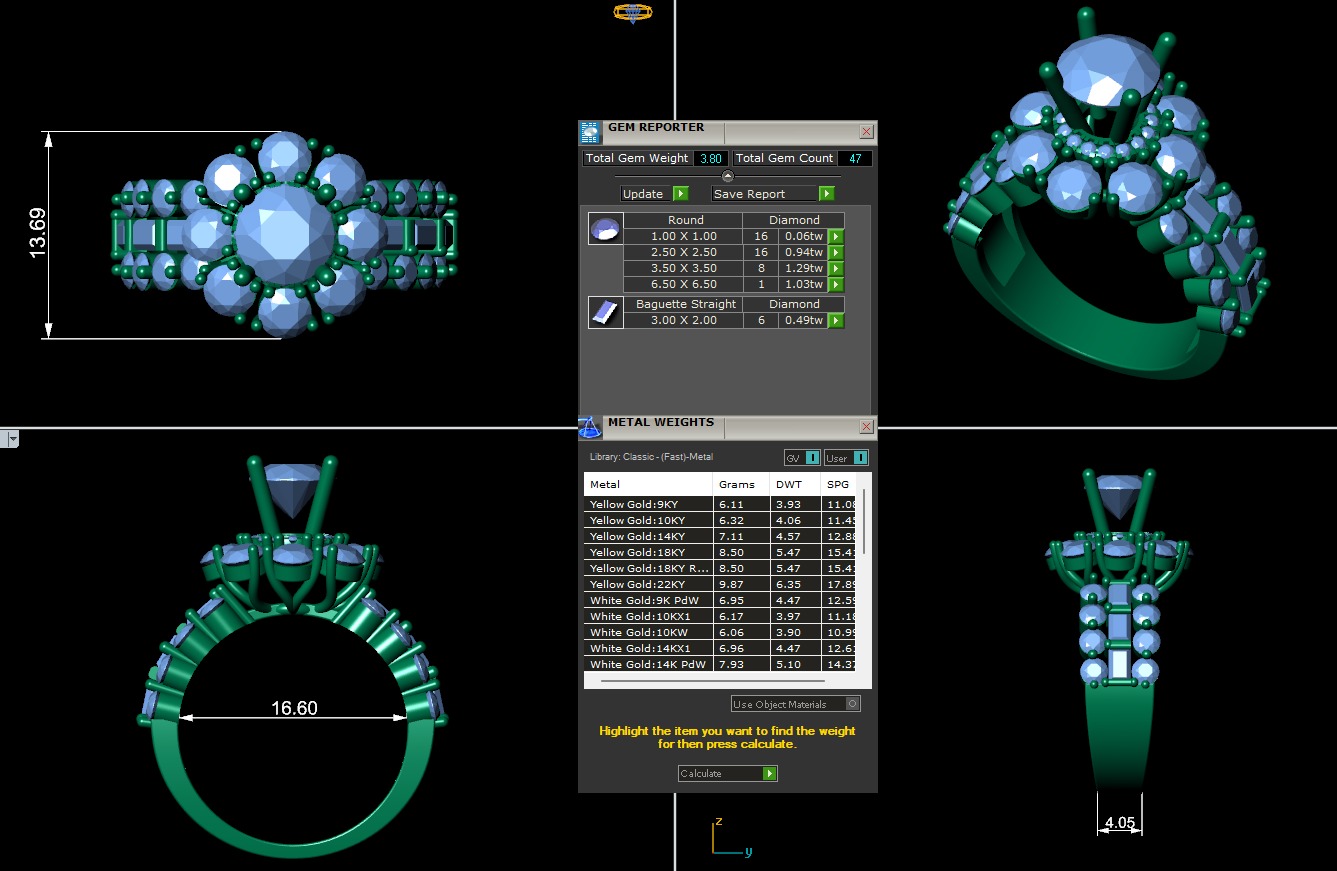Viewport: 1337px width, 871px height.
Task: Enable Use Object Materials option
Action: [x=796, y=704]
